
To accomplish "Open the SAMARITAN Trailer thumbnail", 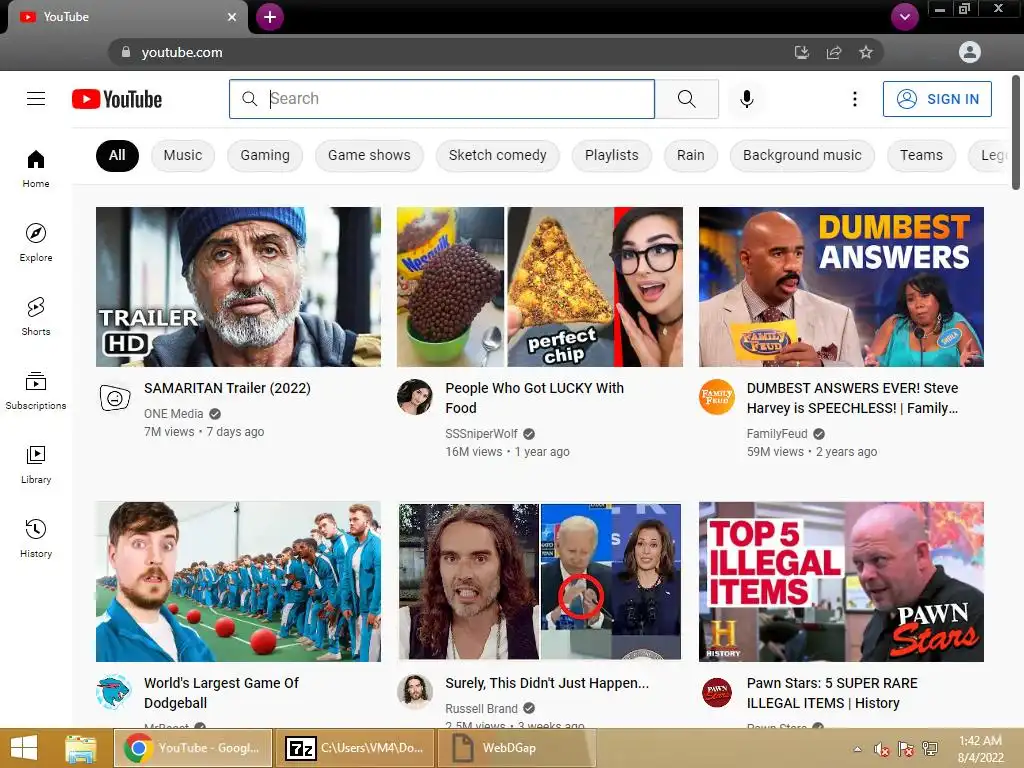I will pos(238,287).
